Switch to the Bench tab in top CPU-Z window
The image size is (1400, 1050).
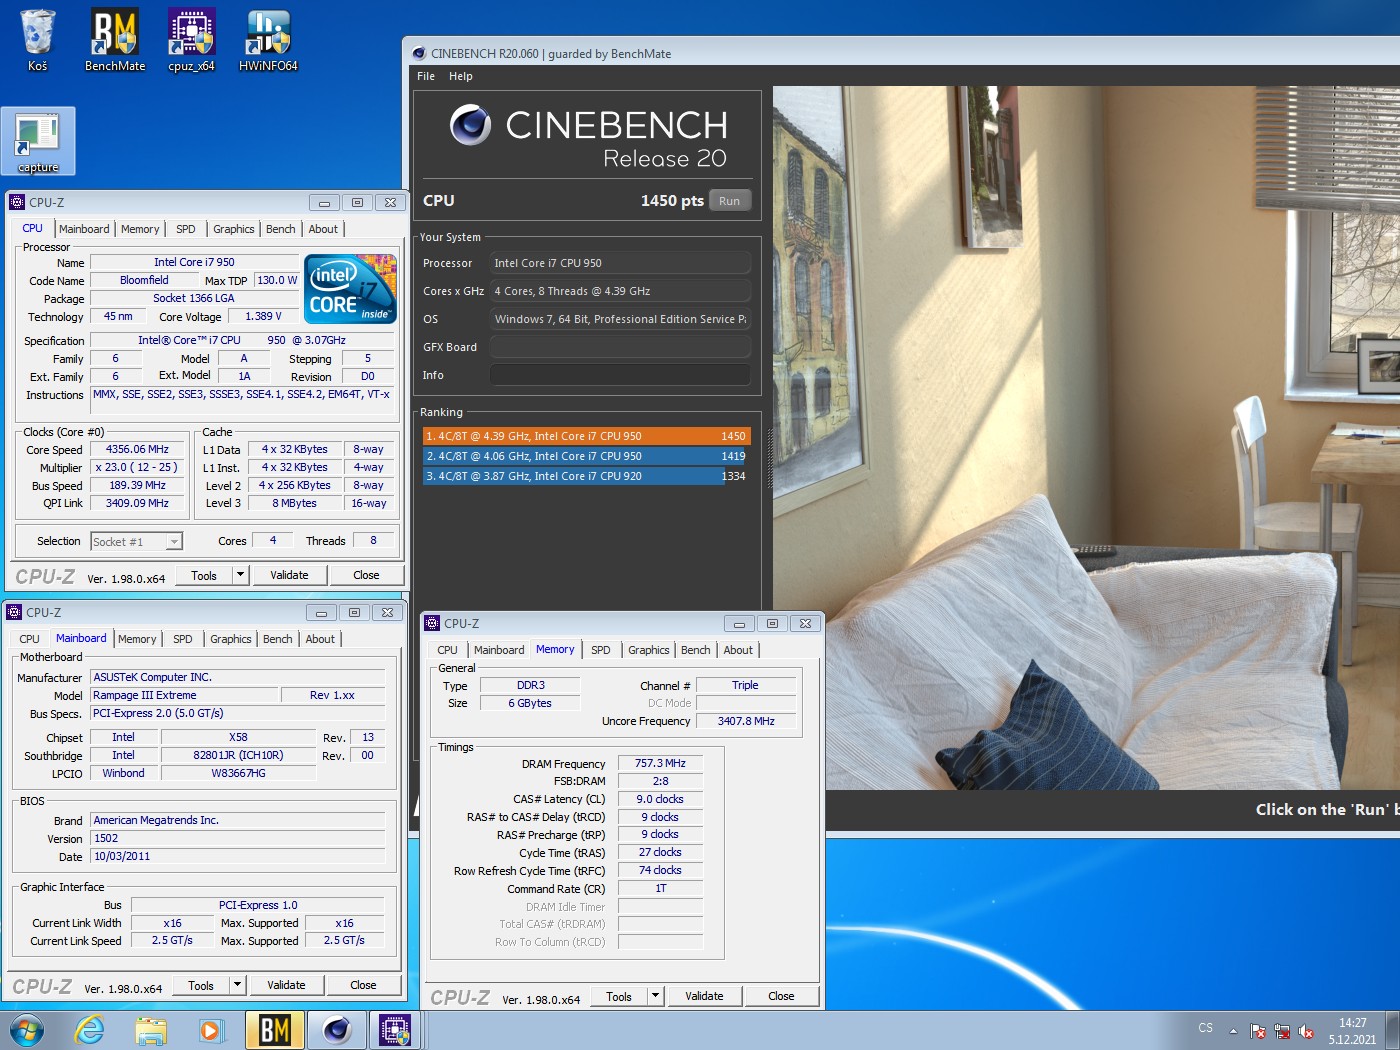pos(280,229)
